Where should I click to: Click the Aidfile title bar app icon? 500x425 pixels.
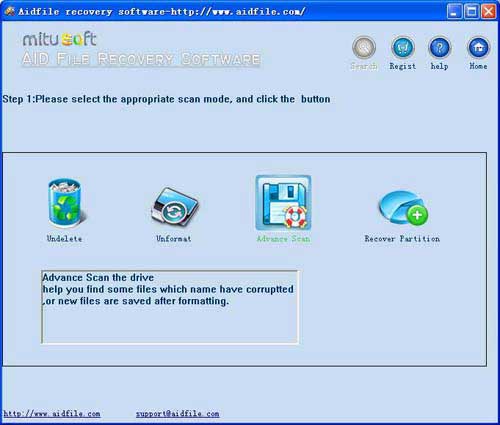(x=9, y=11)
